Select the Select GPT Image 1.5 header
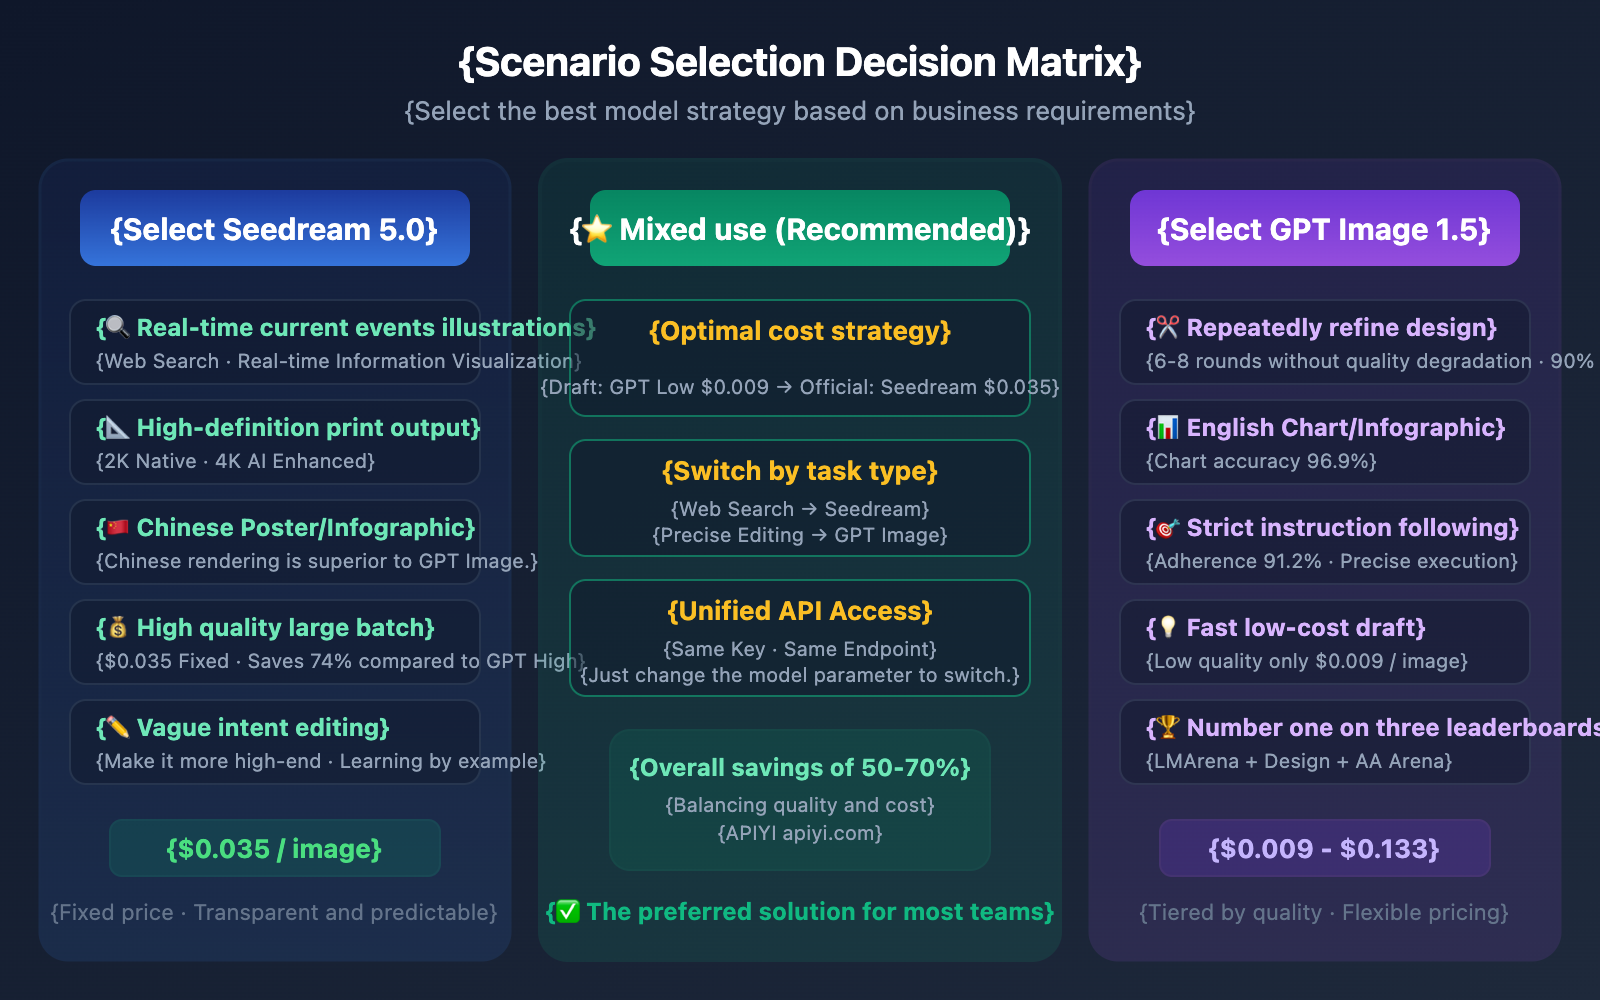The height and width of the screenshot is (1000, 1600). (x=1324, y=229)
